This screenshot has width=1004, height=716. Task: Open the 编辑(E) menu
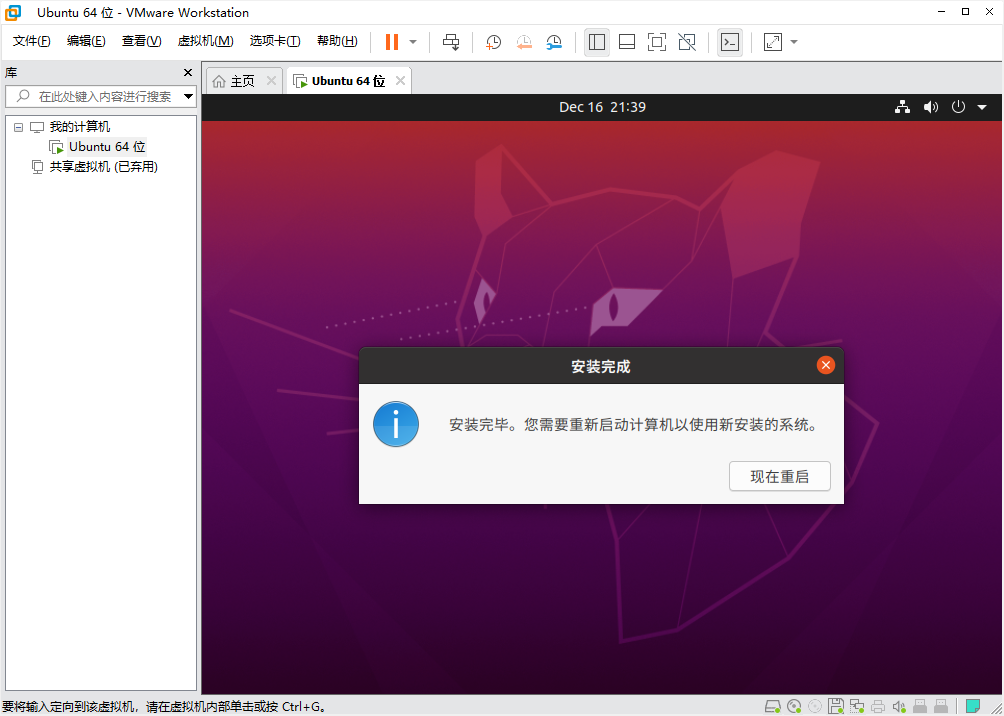[86, 41]
